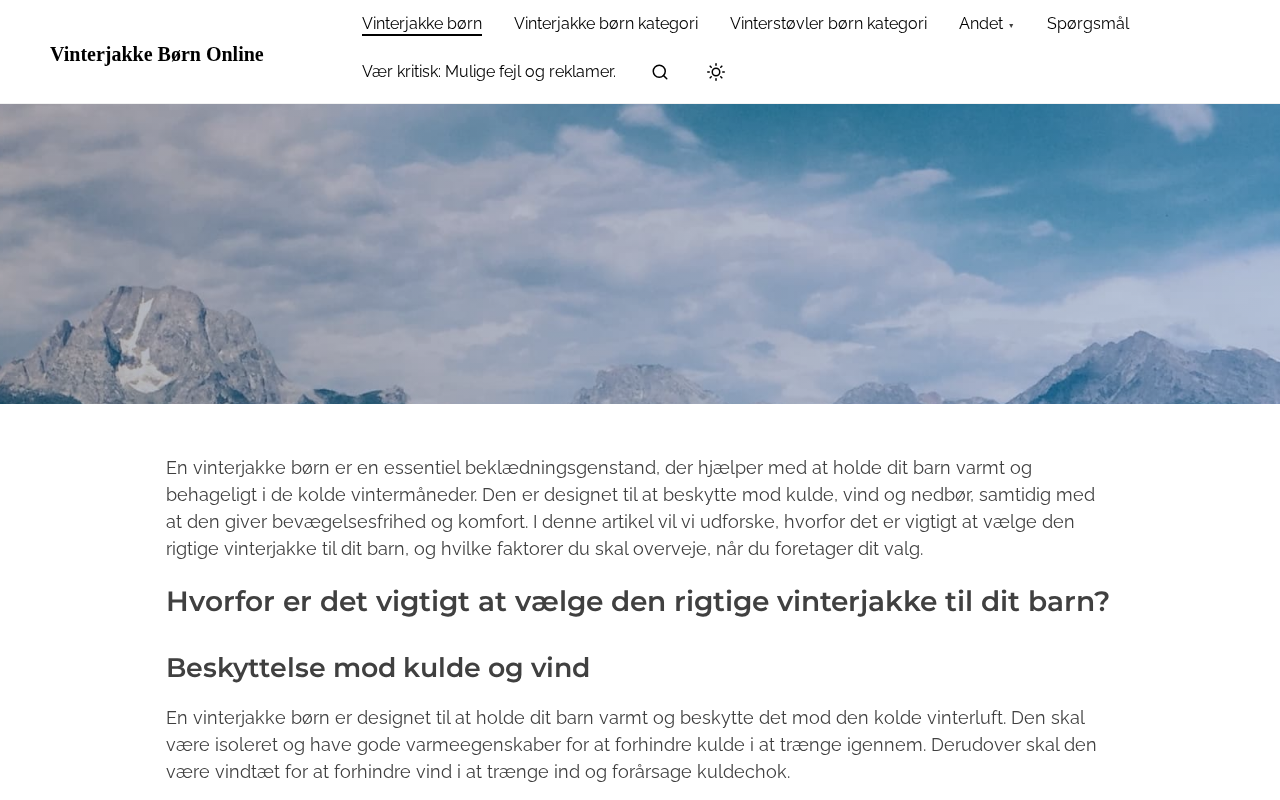The height and width of the screenshot is (800, 1280).
Task: Click the paragraph mentioning kuldechok
Action: (631, 745)
